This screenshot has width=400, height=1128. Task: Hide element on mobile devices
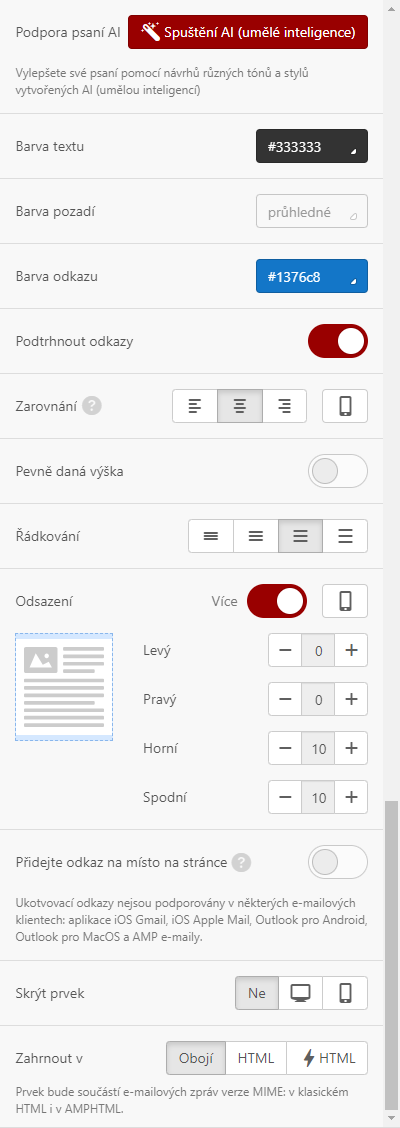click(x=345, y=993)
